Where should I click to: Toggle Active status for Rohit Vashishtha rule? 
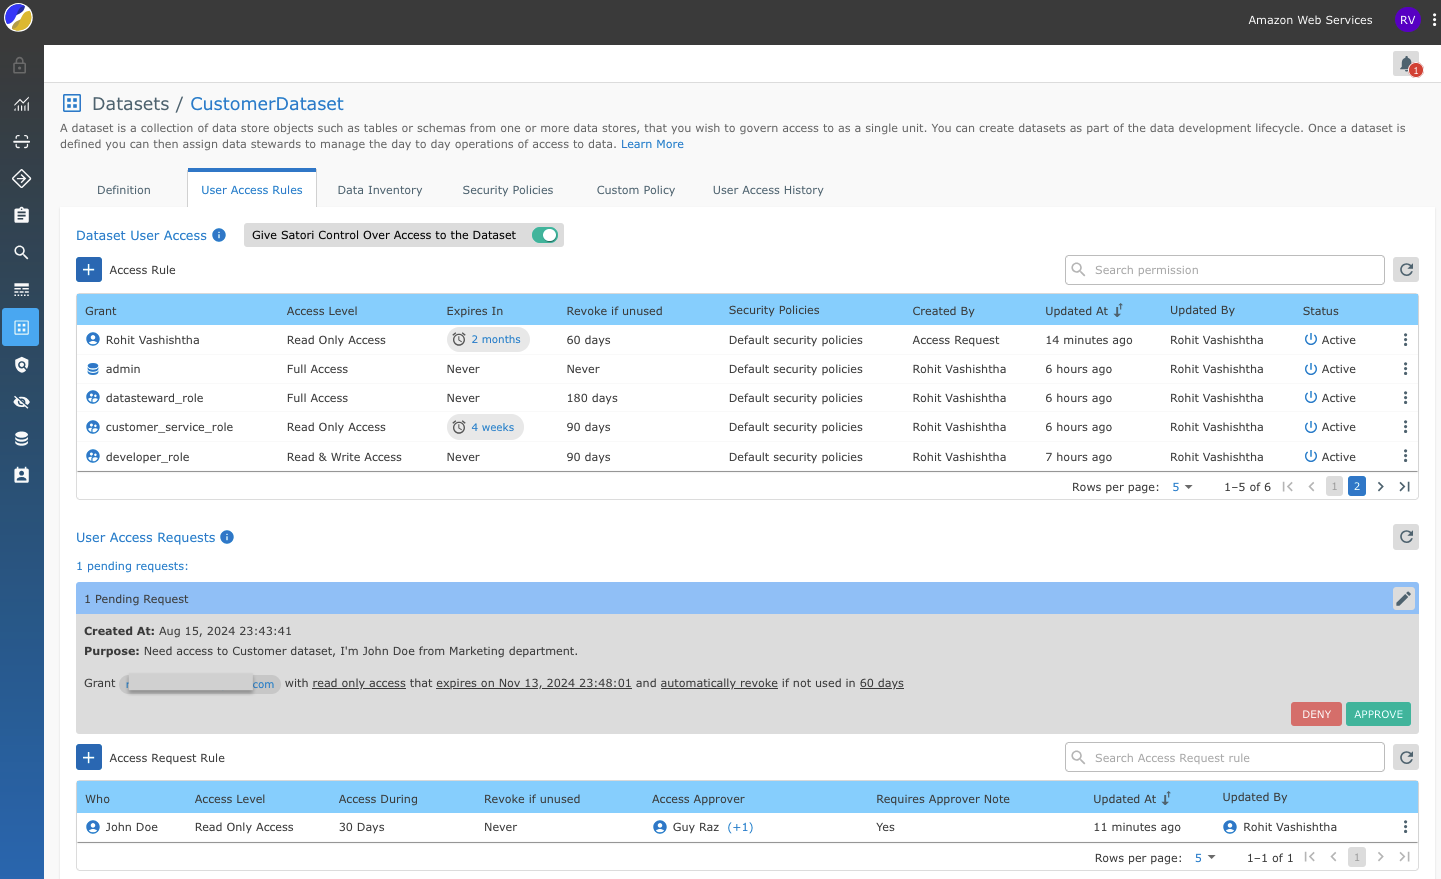pyautogui.click(x=1310, y=340)
